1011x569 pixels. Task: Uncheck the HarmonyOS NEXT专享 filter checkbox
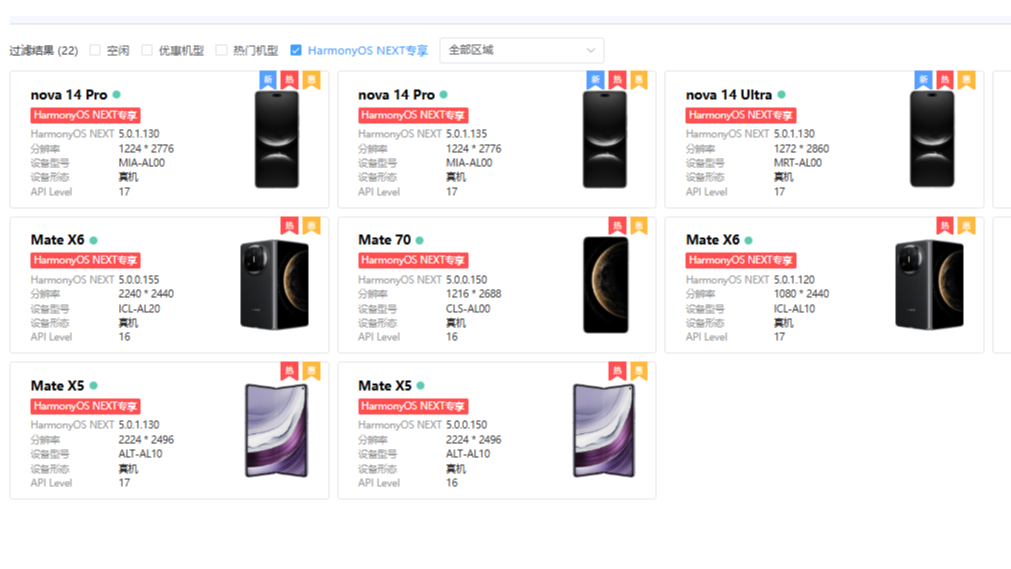(295, 50)
